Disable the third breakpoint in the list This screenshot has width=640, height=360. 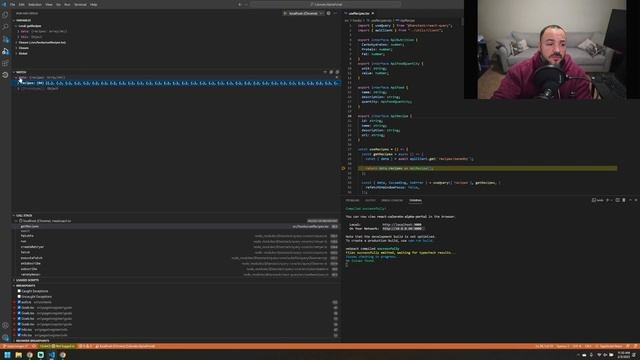(19, 313)
